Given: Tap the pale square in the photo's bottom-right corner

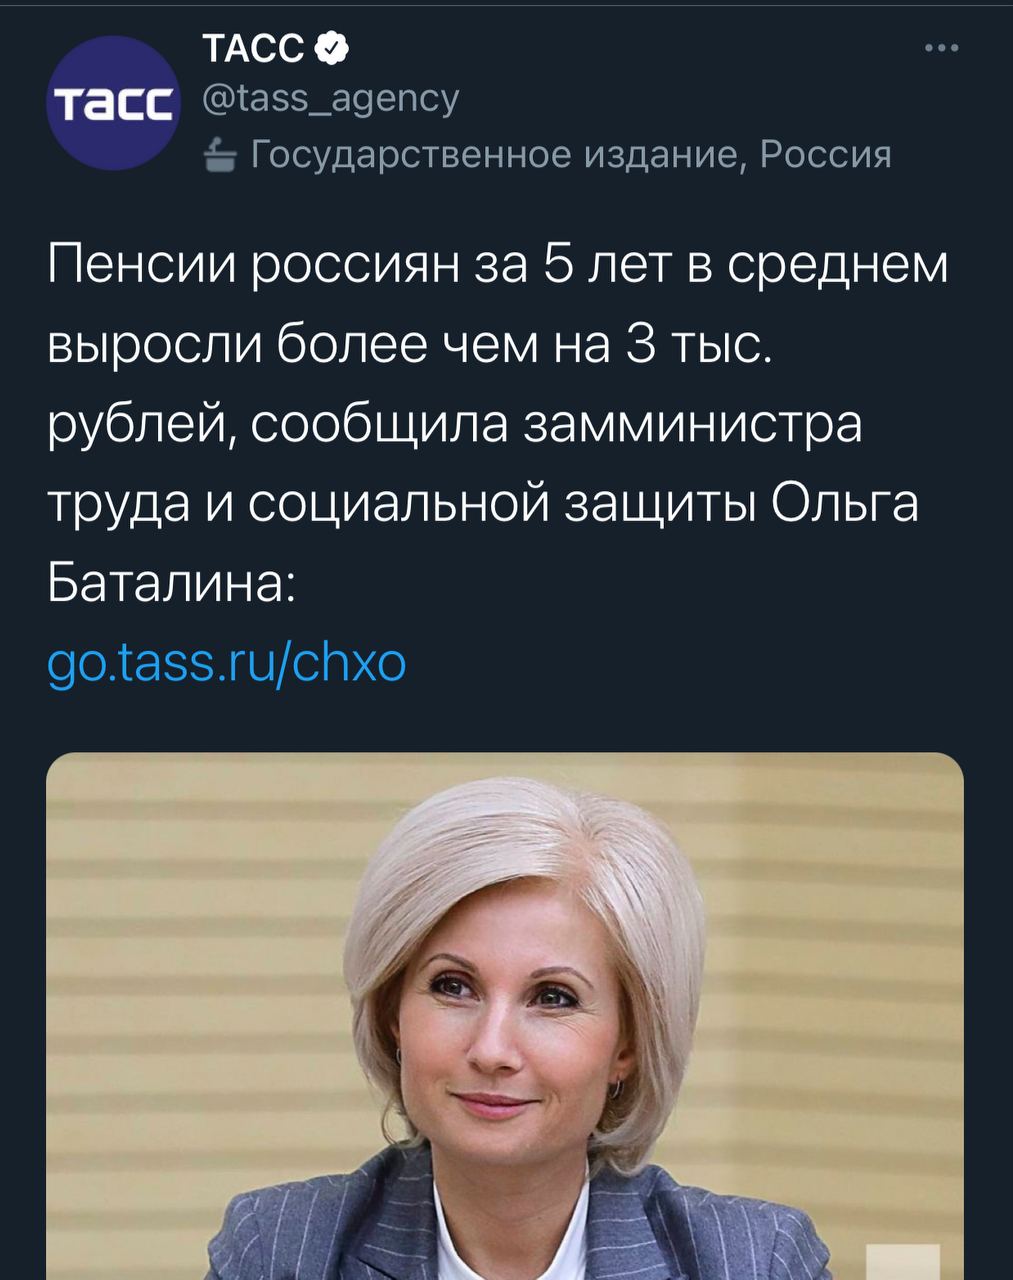Looking at the screenshot, I should pyautogui.click(x=902, y=1261).
